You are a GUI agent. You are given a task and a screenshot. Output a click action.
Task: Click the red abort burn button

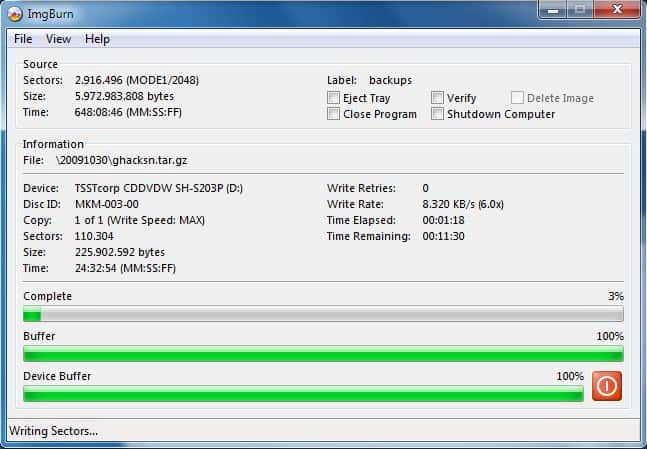pos(606,385)
